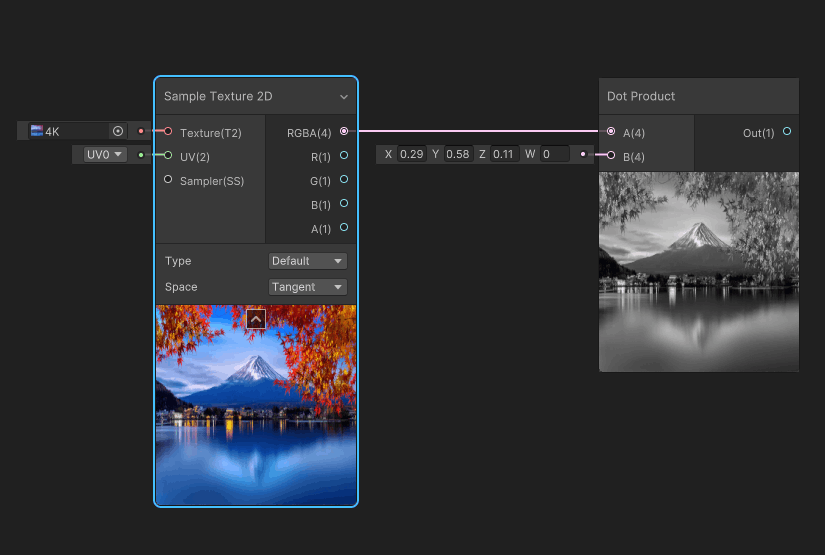
Task: Select the Sample Texture 2D node title
Action: (x=218, y=96)
